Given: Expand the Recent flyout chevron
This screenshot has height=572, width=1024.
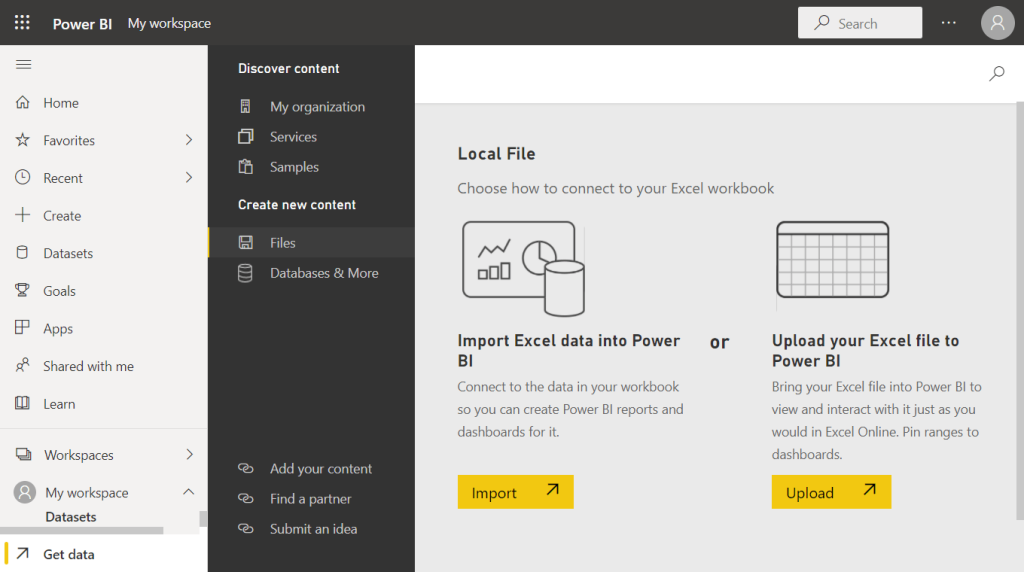Looking at the screenshot, I should 189,178.
